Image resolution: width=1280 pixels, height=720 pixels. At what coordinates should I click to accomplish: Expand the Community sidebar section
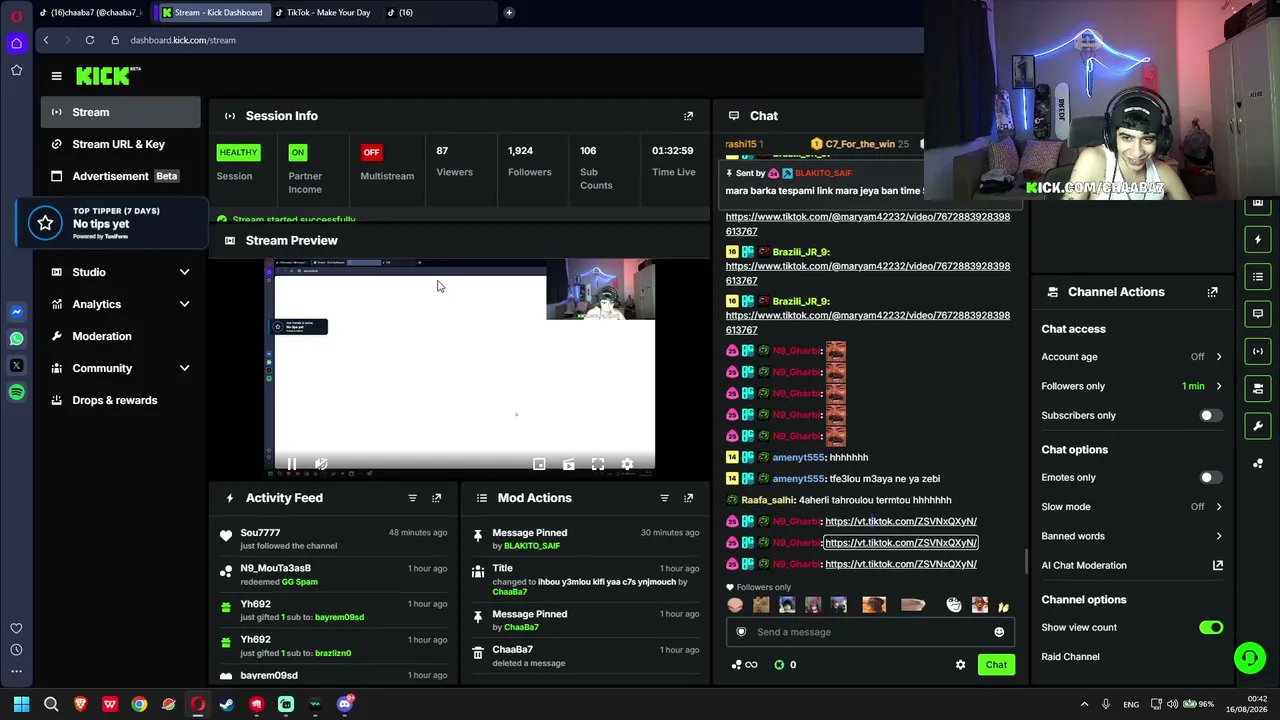pos(120,368)
